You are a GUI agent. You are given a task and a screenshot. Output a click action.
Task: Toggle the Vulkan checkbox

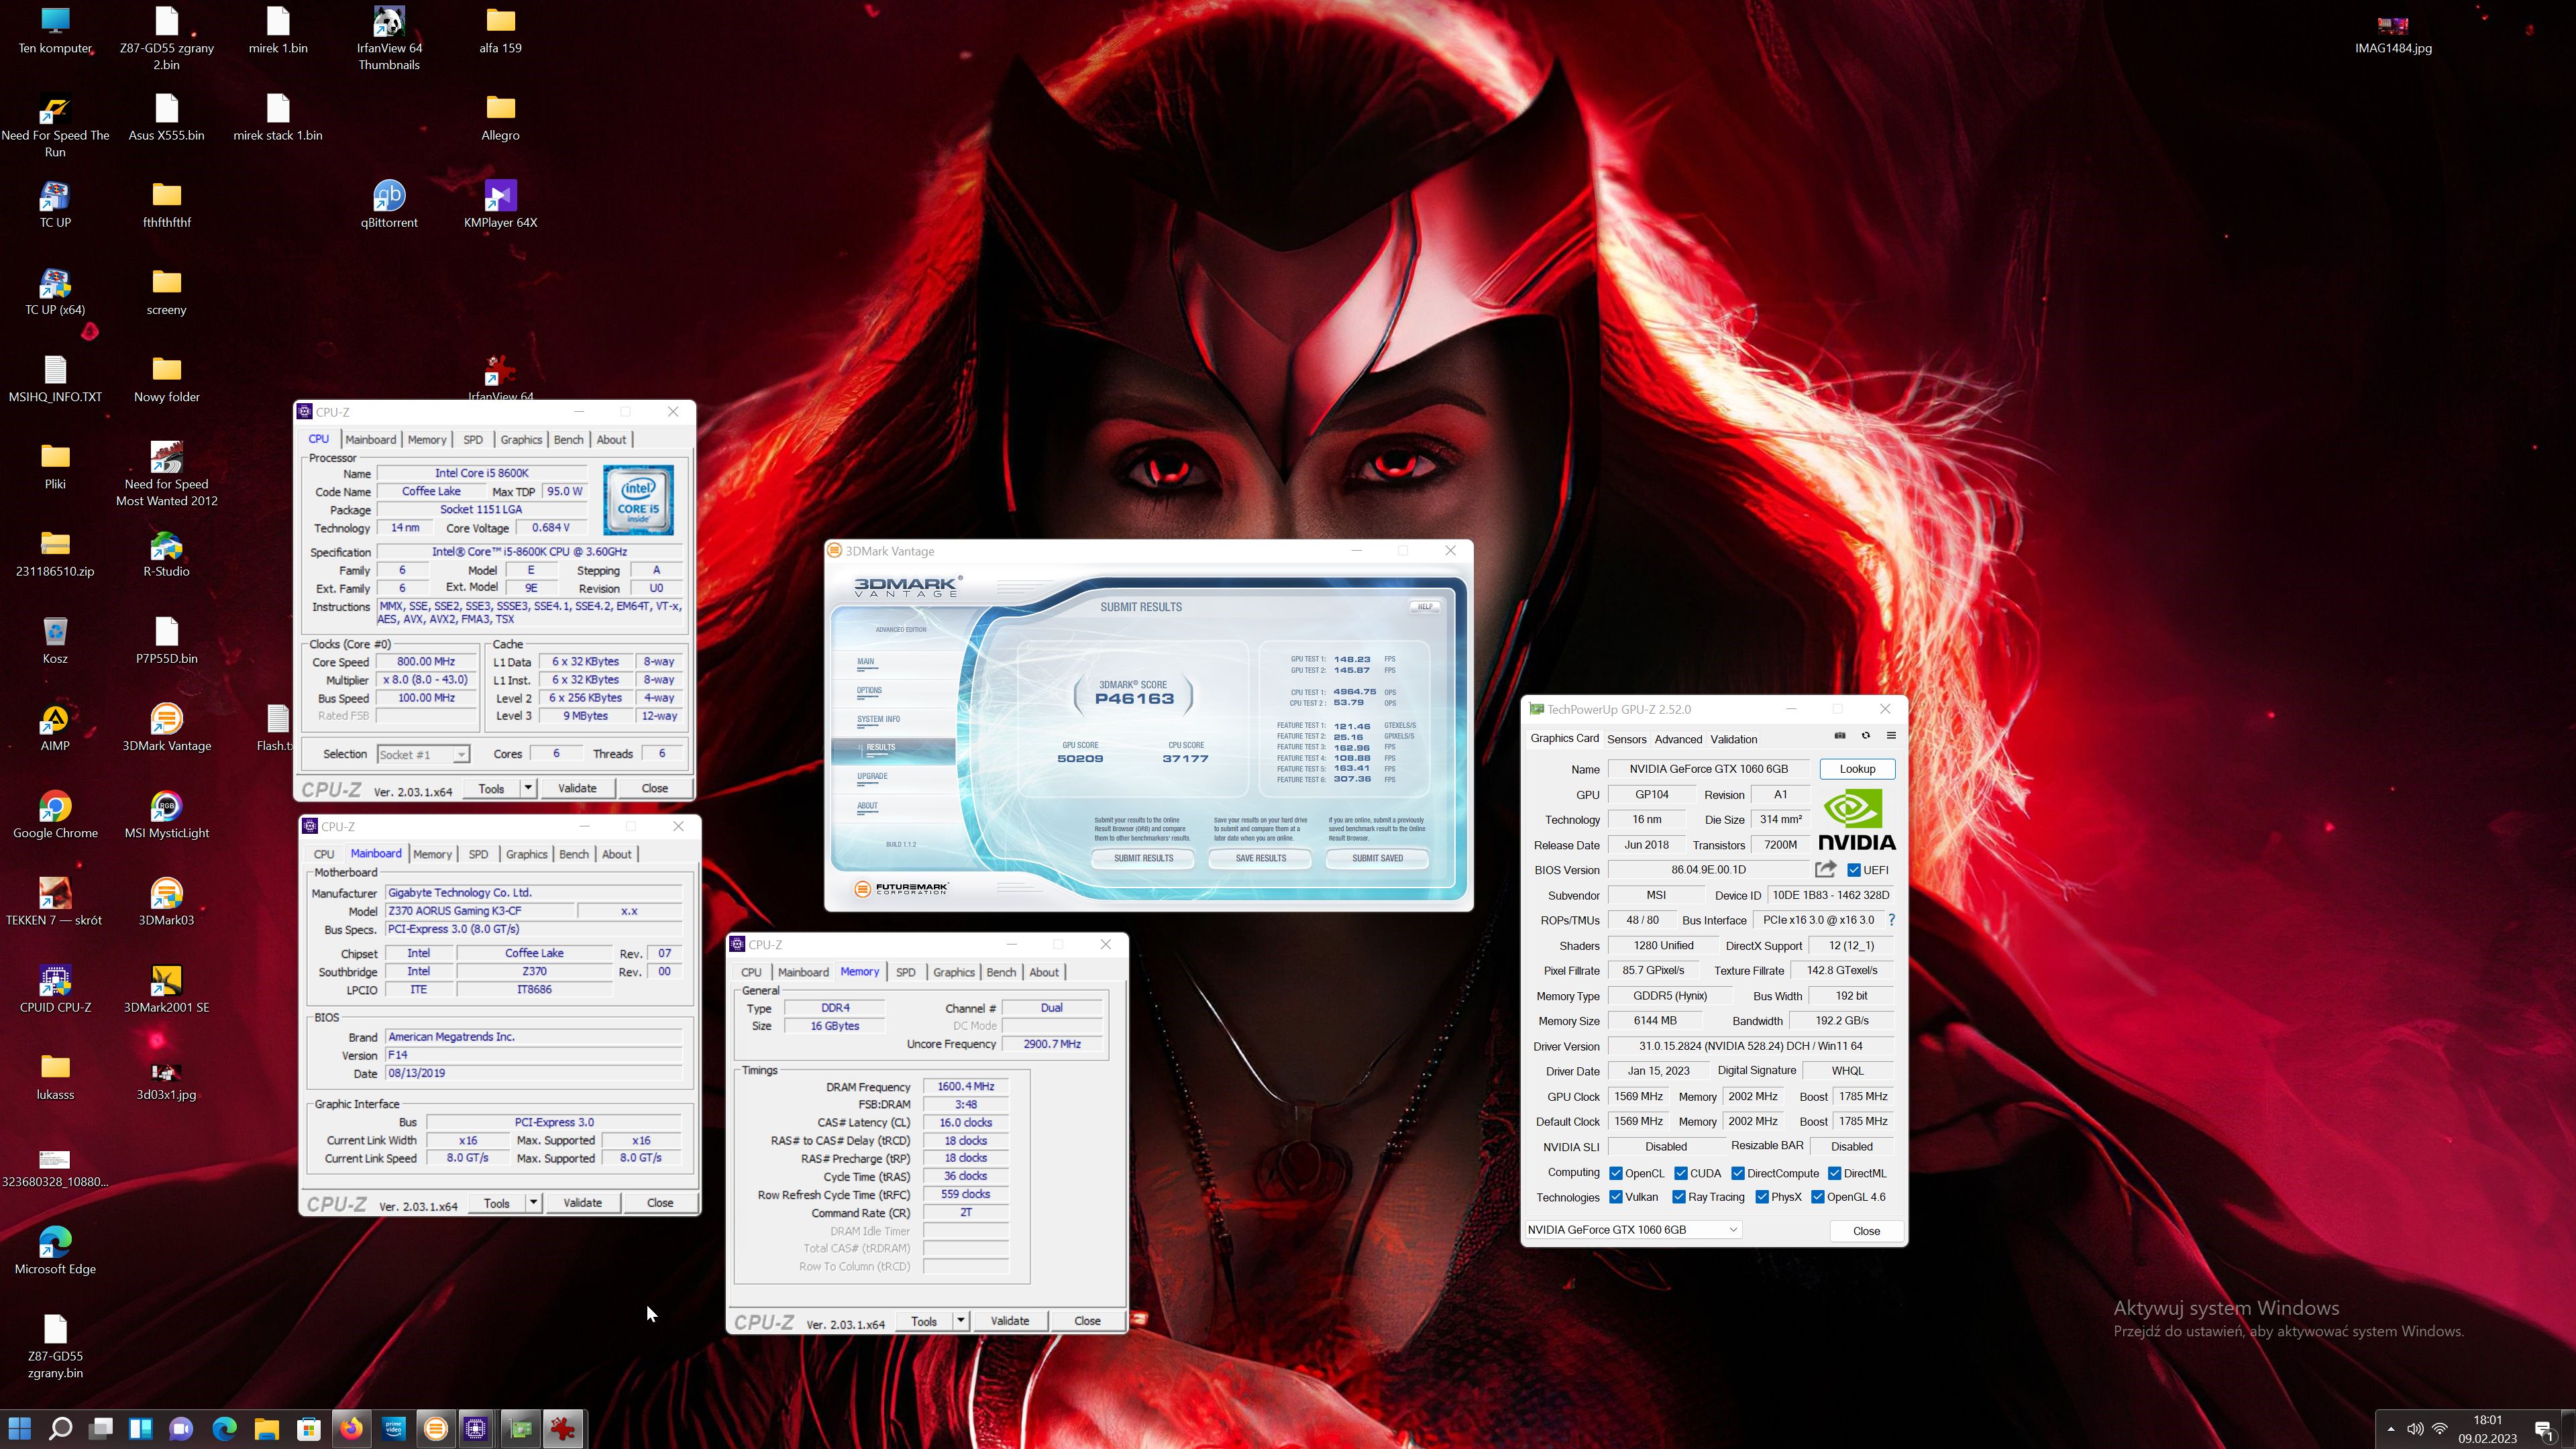click(1615, 1197)
